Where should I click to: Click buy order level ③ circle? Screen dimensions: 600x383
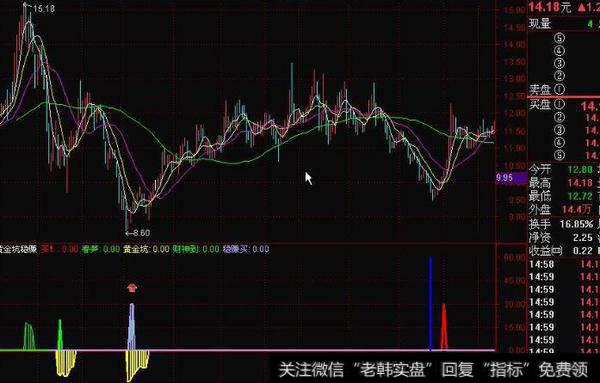[559, 130]
